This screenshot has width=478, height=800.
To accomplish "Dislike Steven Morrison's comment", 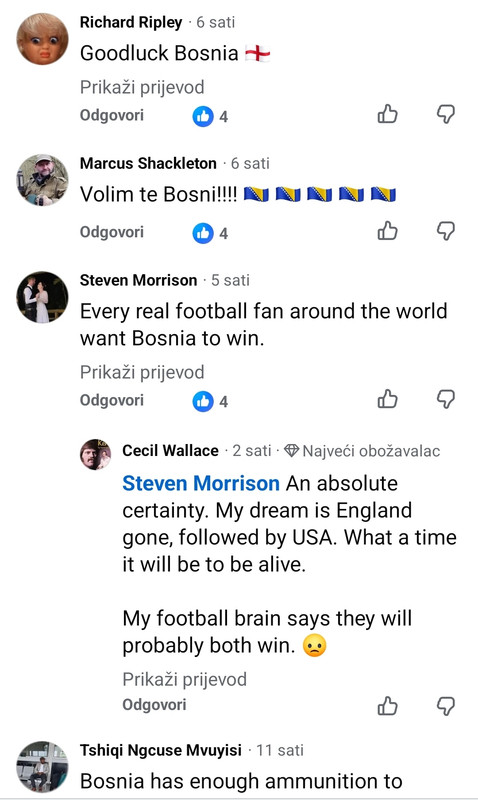I will (x=445, y=399).
